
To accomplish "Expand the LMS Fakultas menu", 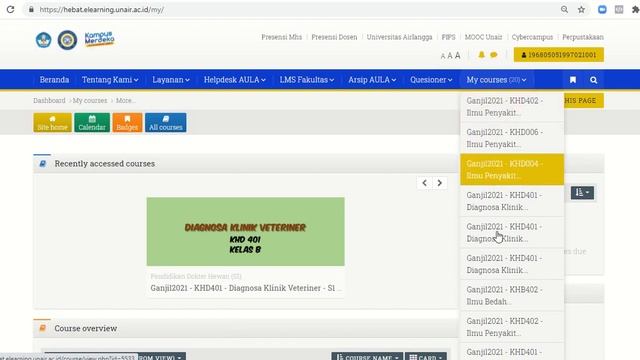I will tap(307, 80).
